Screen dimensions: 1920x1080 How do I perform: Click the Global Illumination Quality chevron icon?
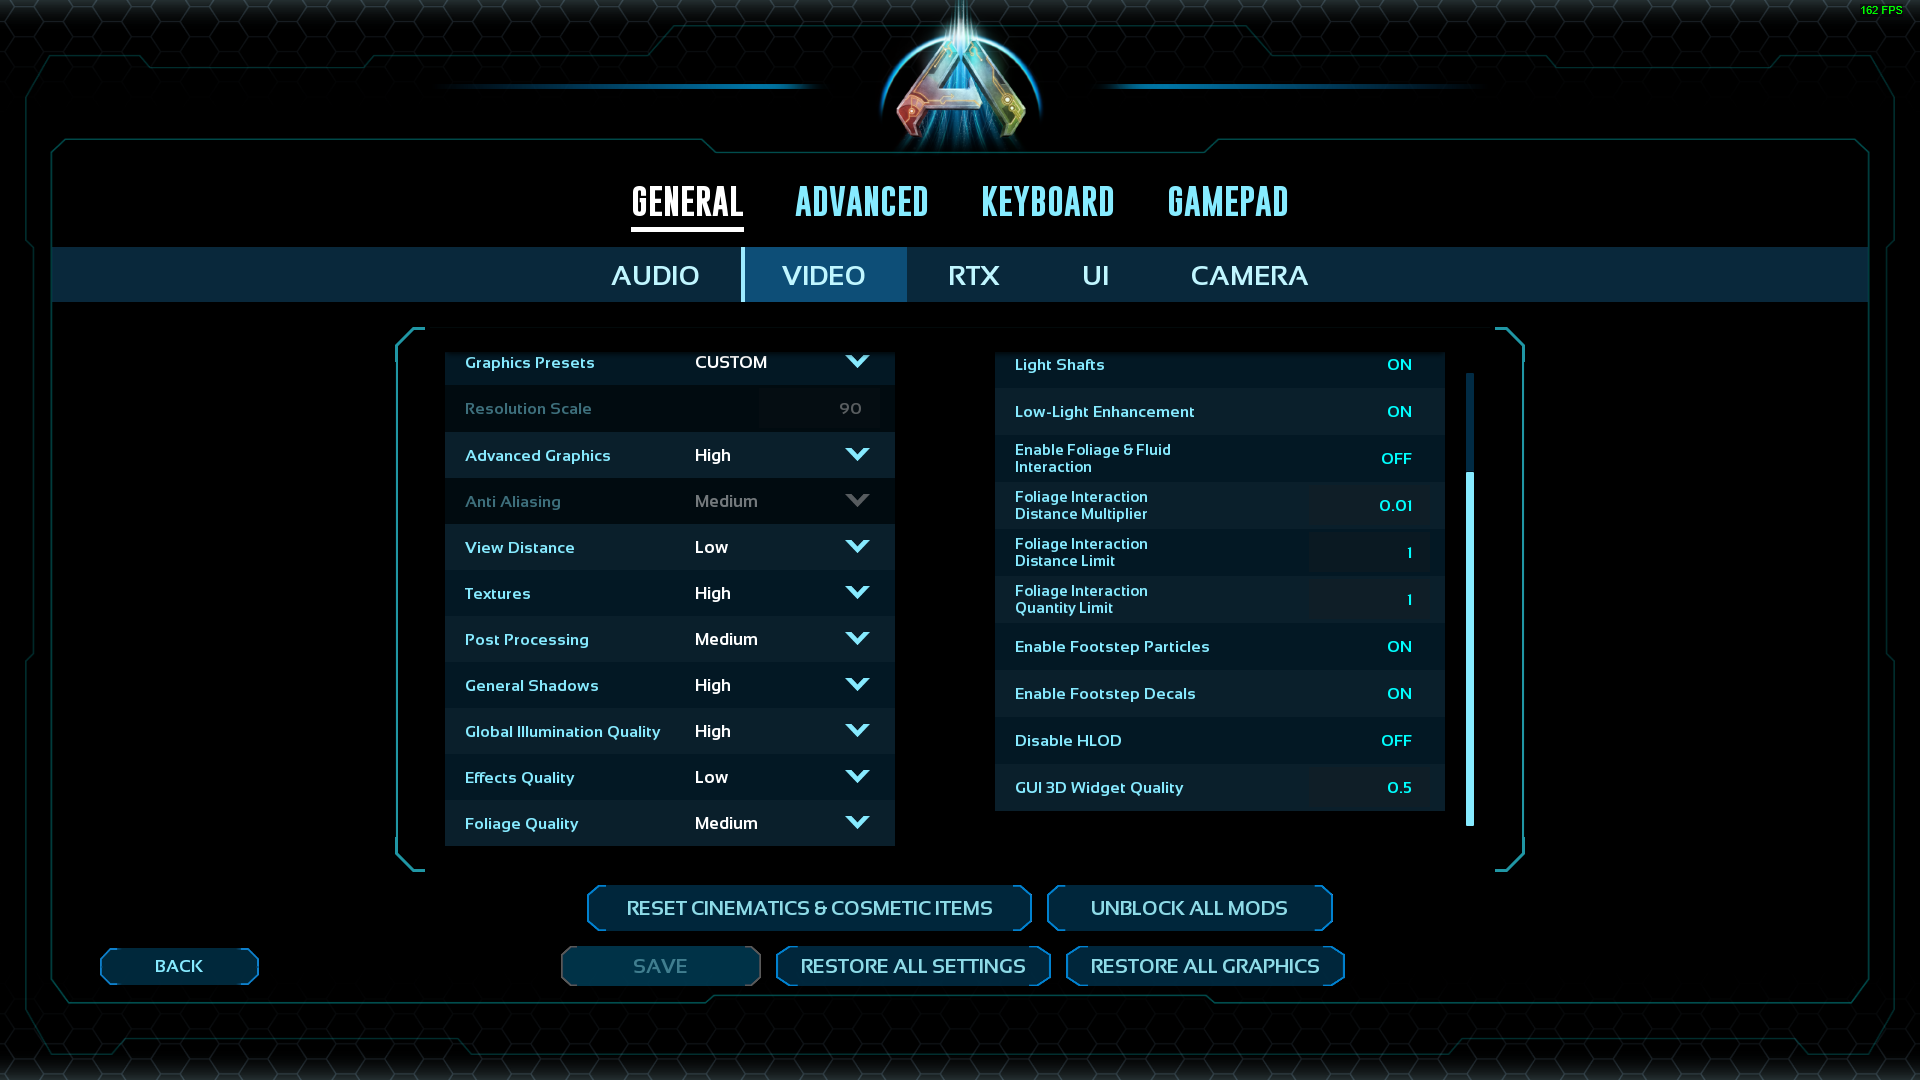857,731
